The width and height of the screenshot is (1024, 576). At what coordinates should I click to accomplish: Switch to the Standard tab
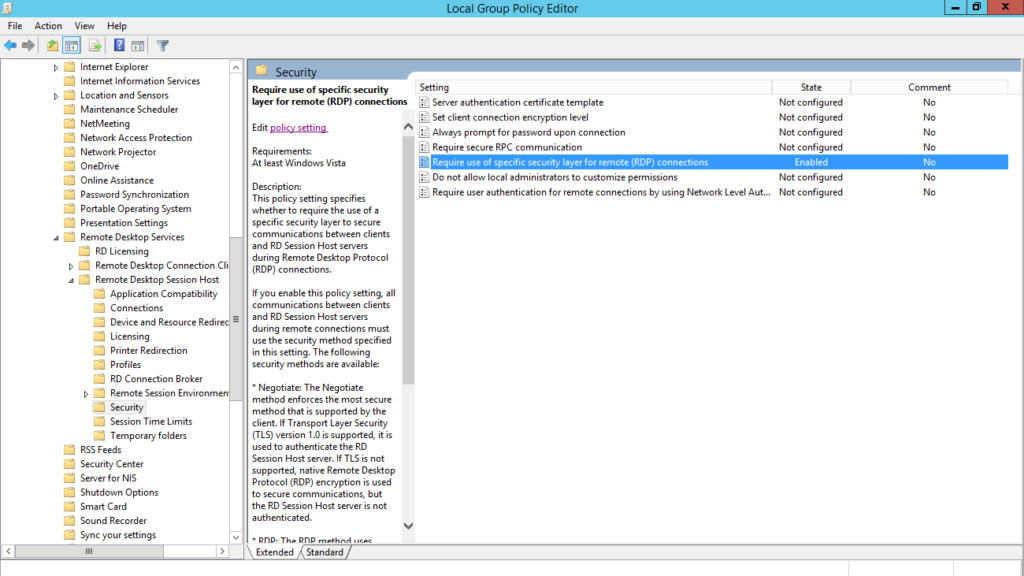click(324, 552)
